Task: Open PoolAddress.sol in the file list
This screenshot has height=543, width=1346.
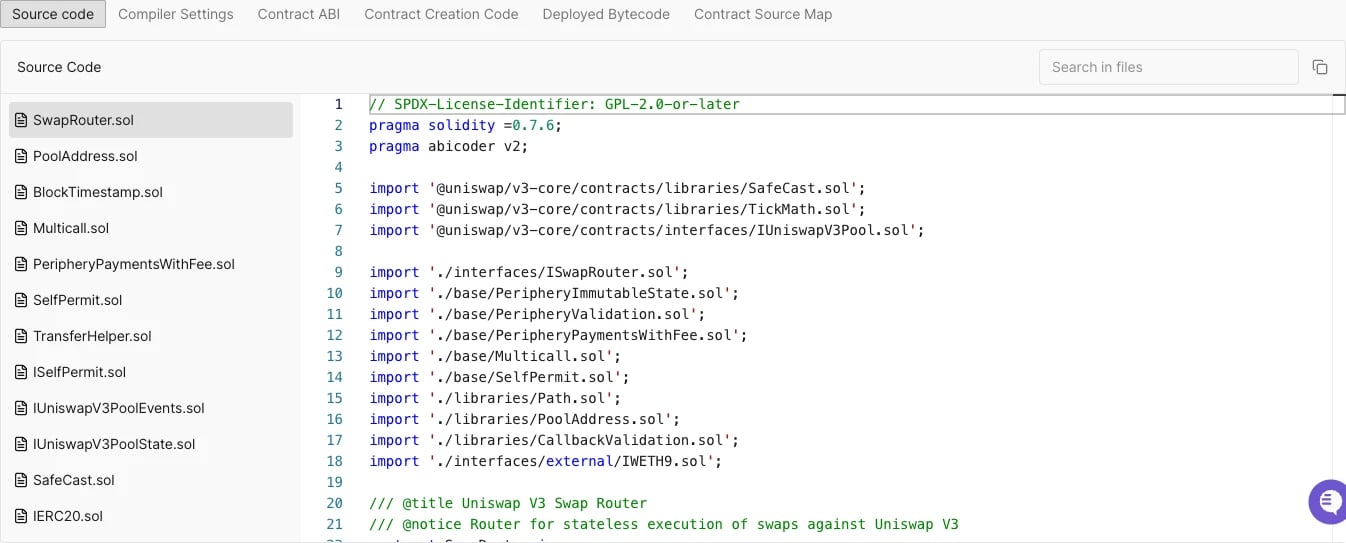Action: [151, 156]
